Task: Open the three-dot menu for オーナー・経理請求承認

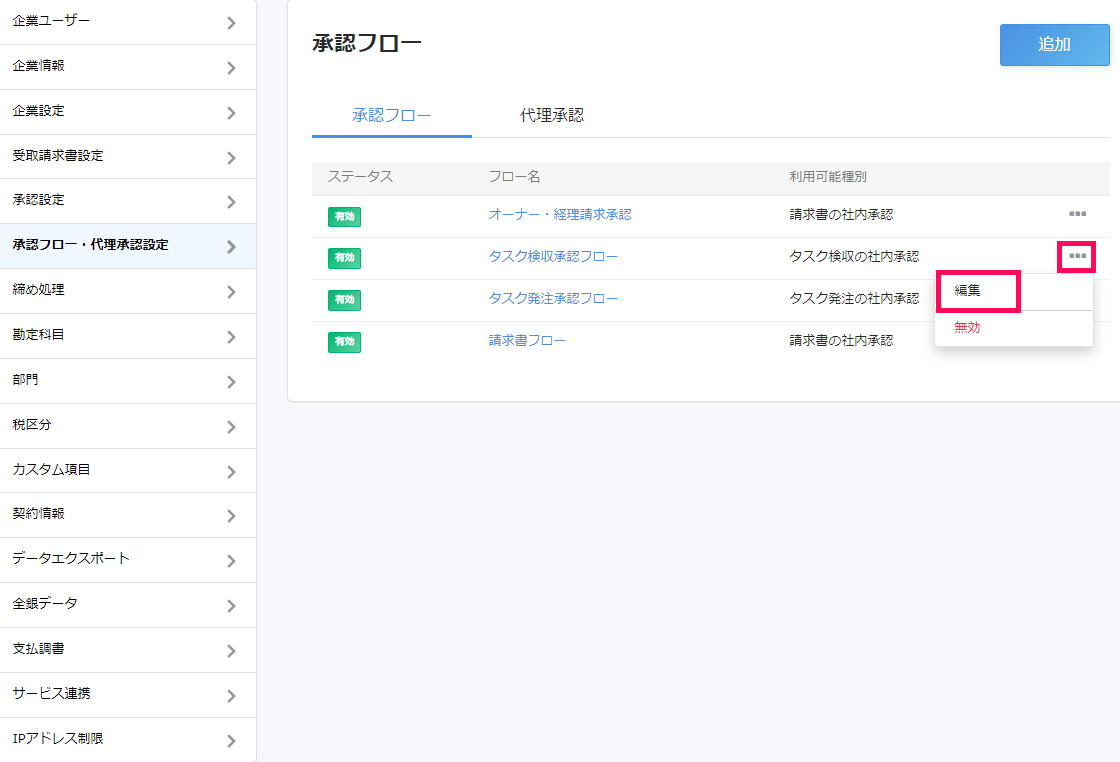Action: 1077,214
